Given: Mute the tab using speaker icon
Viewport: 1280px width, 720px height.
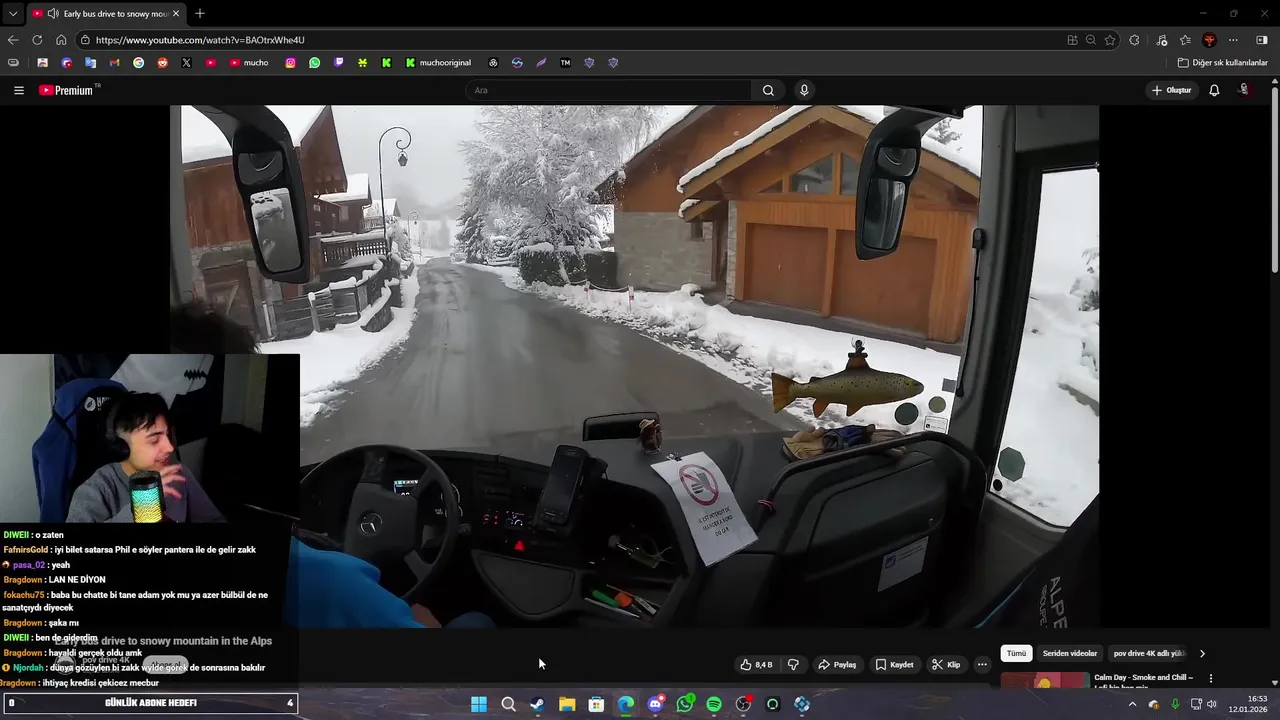Looking at the screenshot, I should (52, 14).
